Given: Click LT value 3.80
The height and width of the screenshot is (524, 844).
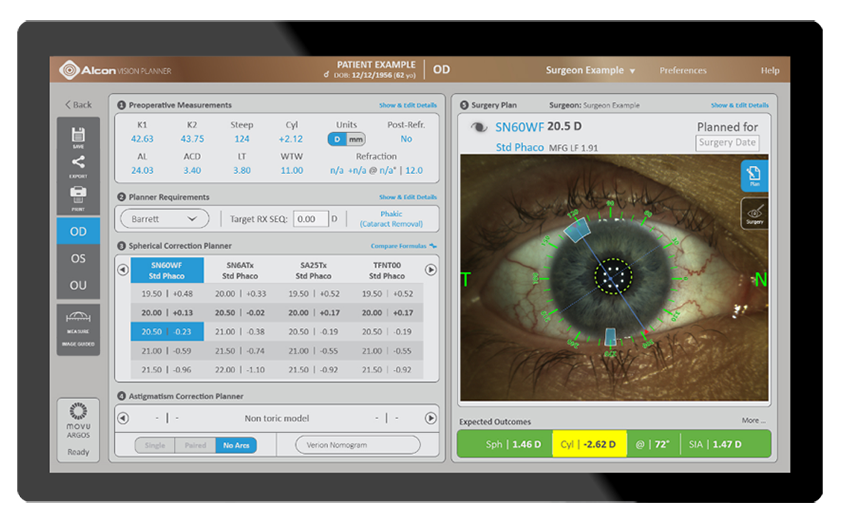Looking at the screenshot, I should pyautogui.click(x=242, y=171).
